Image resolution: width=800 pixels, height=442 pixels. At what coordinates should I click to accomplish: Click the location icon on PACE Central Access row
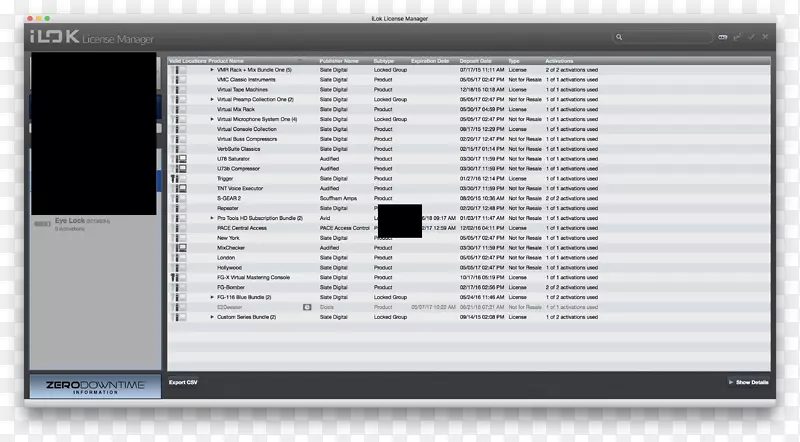179,228
